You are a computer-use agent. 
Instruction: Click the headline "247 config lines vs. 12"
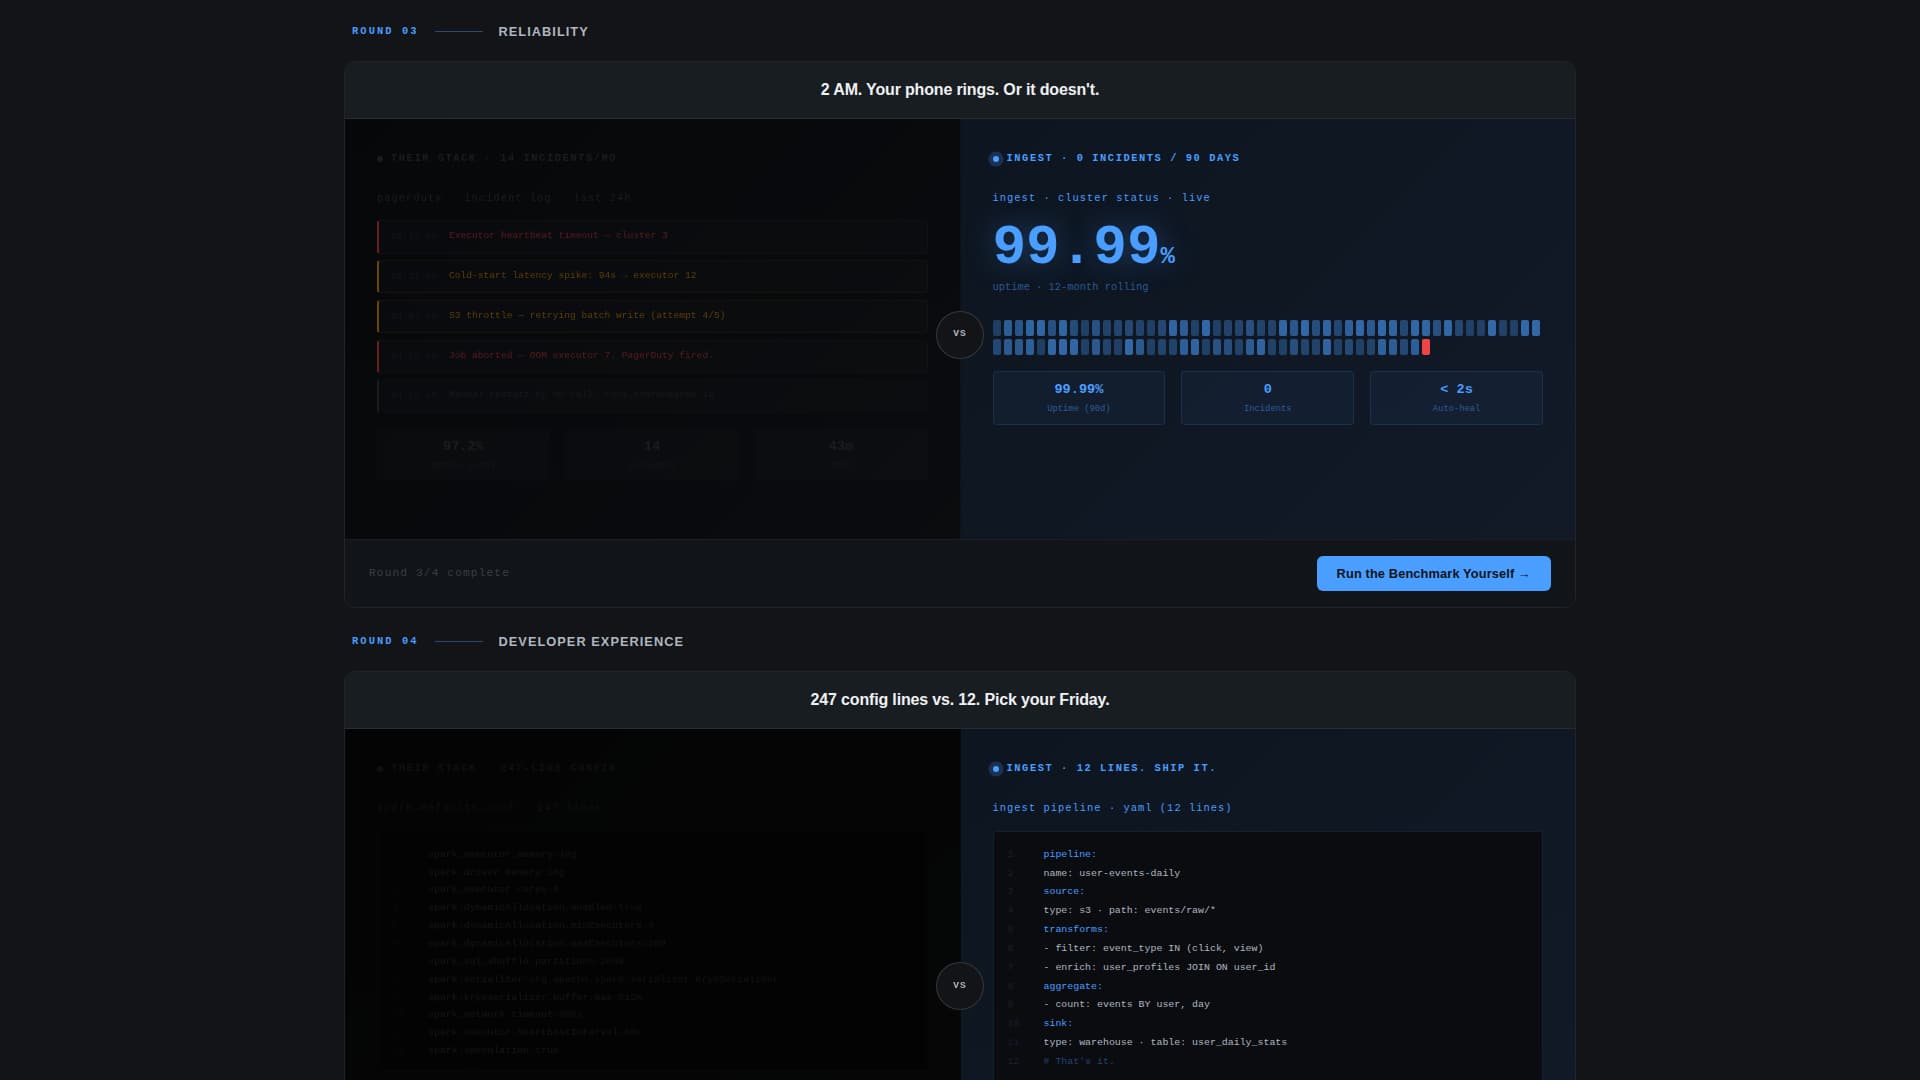[959, 700]
